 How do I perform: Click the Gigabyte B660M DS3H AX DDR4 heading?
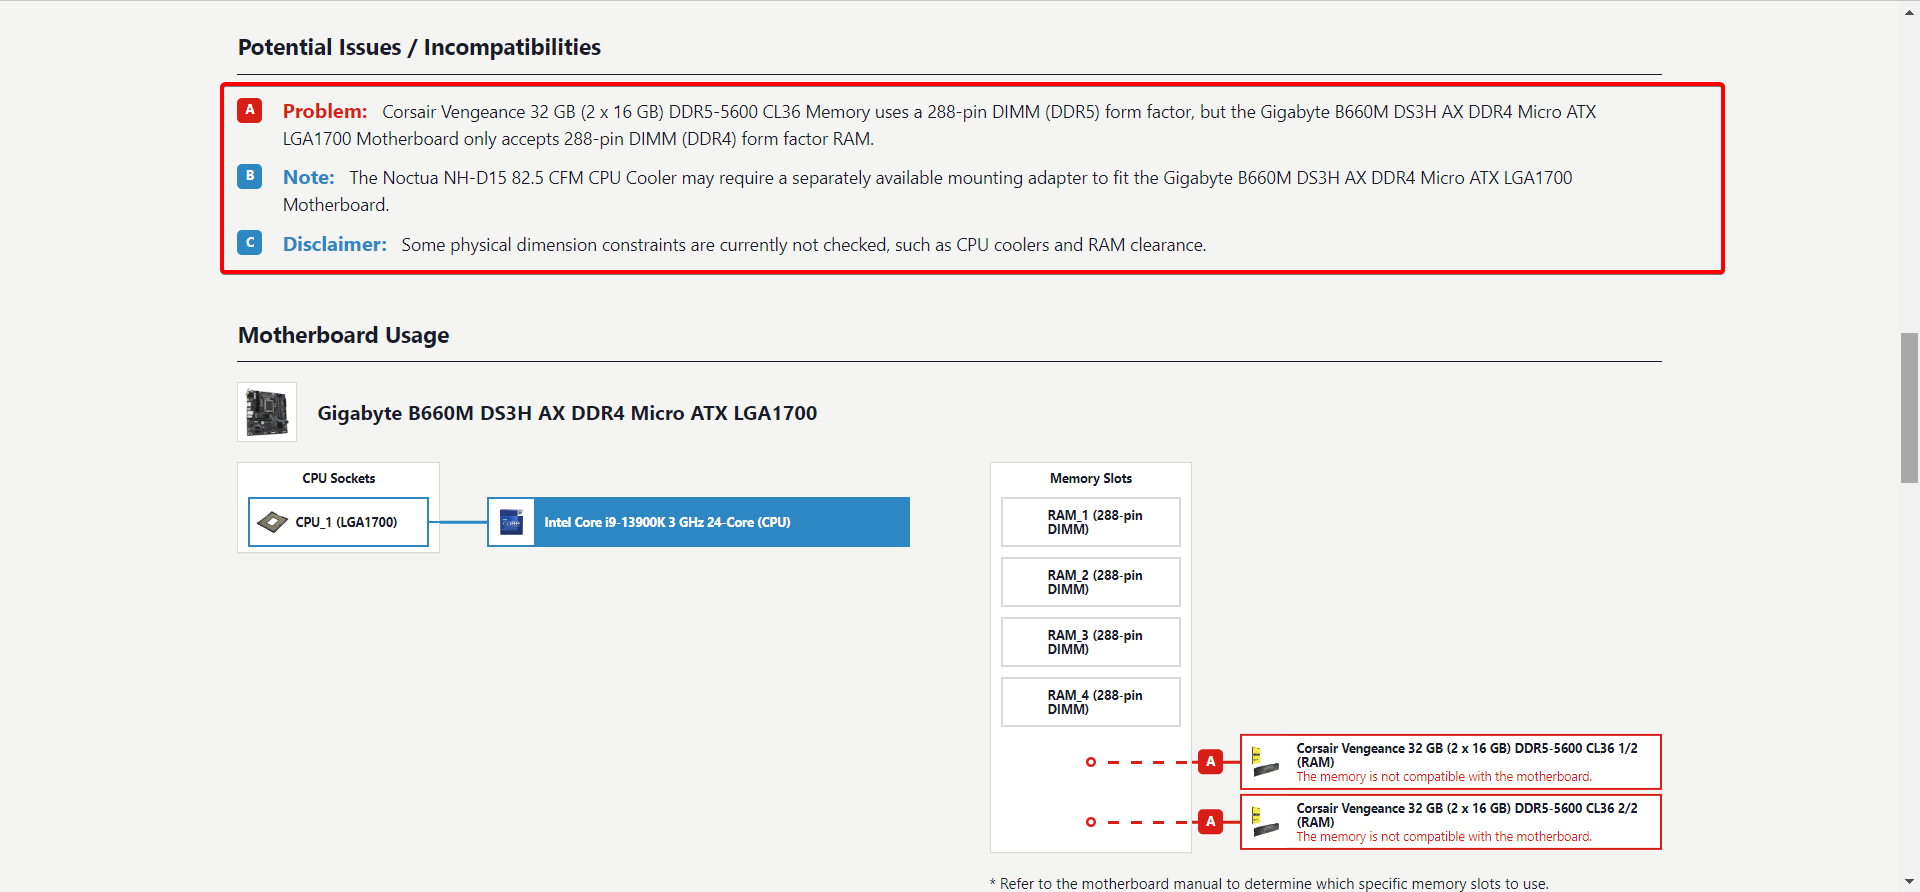pyautogui.click(x=567, y=413)
